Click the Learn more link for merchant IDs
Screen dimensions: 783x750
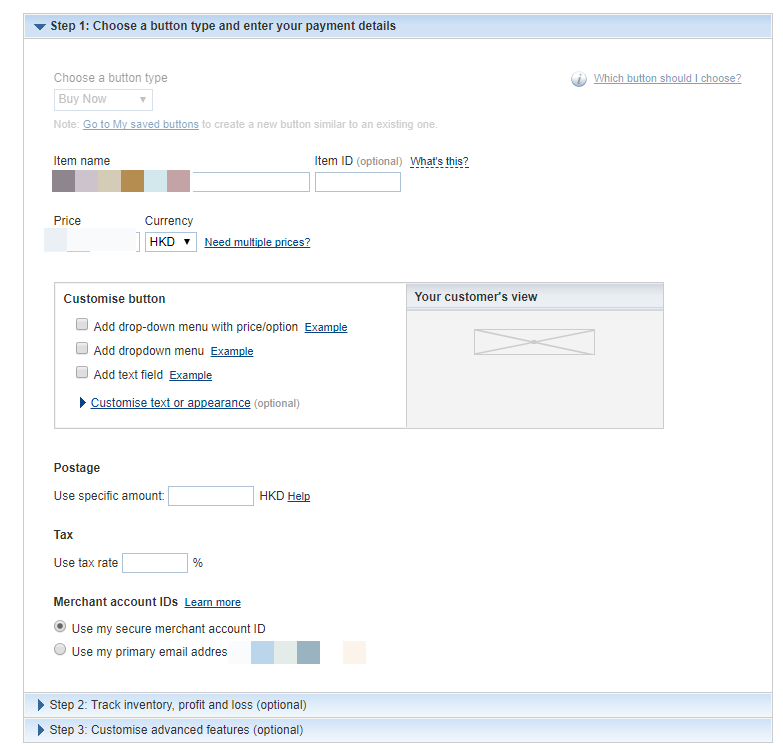[213, 603]
